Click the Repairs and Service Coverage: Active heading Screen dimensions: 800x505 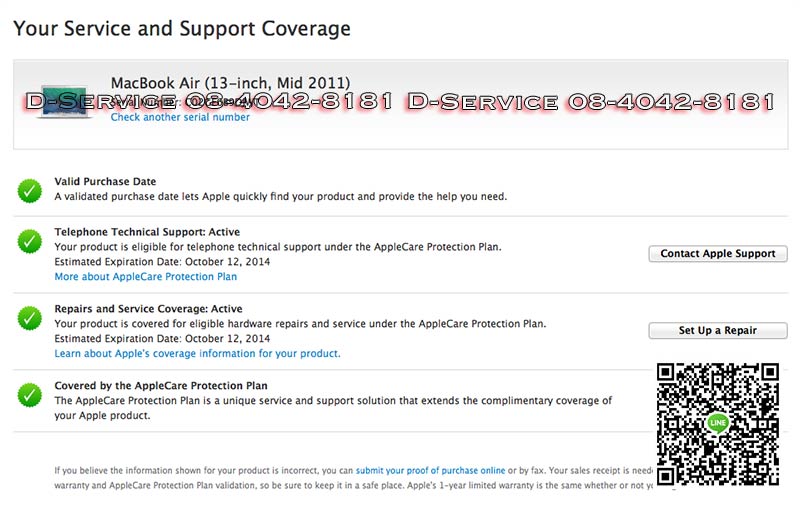148,309
